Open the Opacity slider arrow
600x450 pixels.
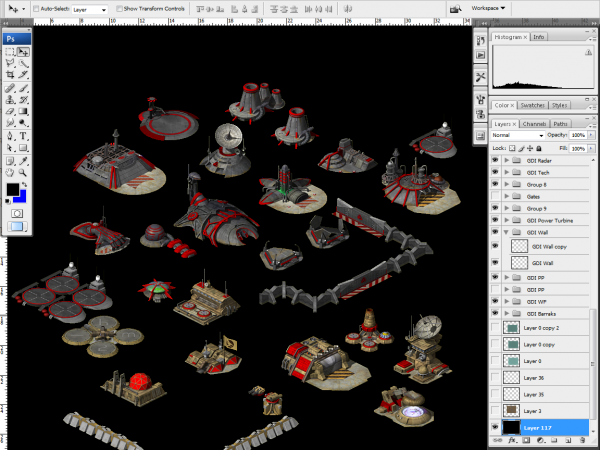point(592,135)
